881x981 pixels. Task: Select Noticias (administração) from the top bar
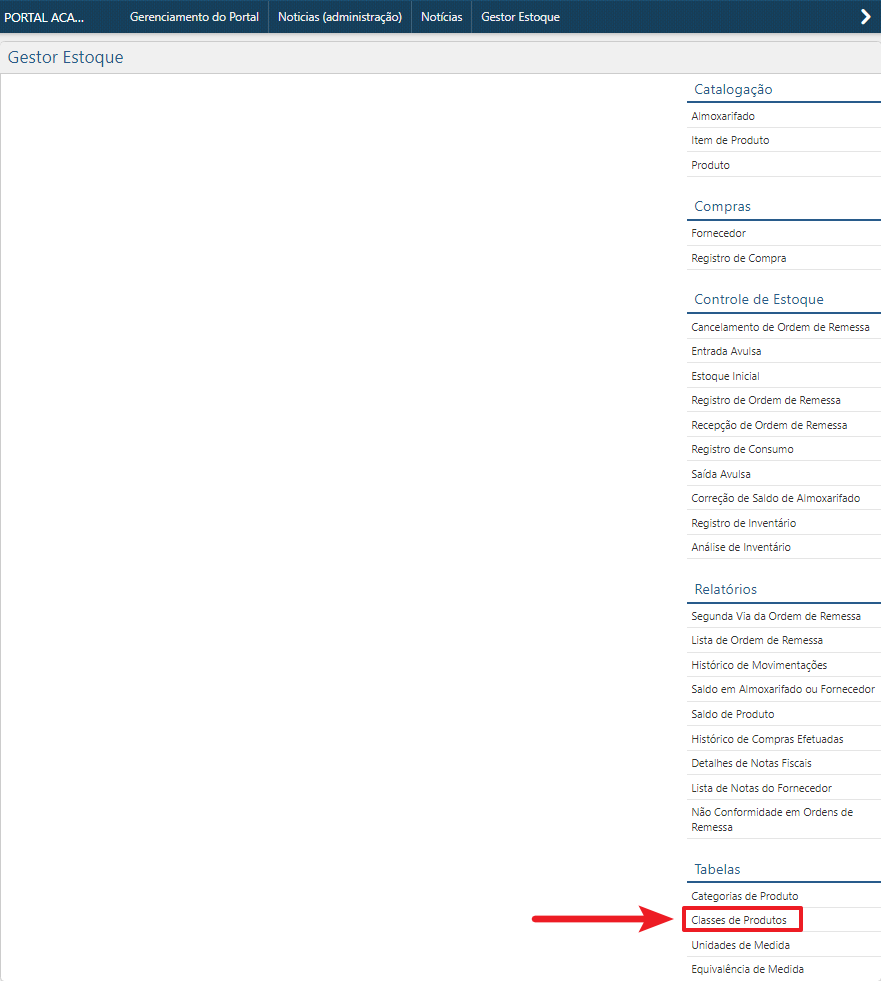click(x=339, y=16)
